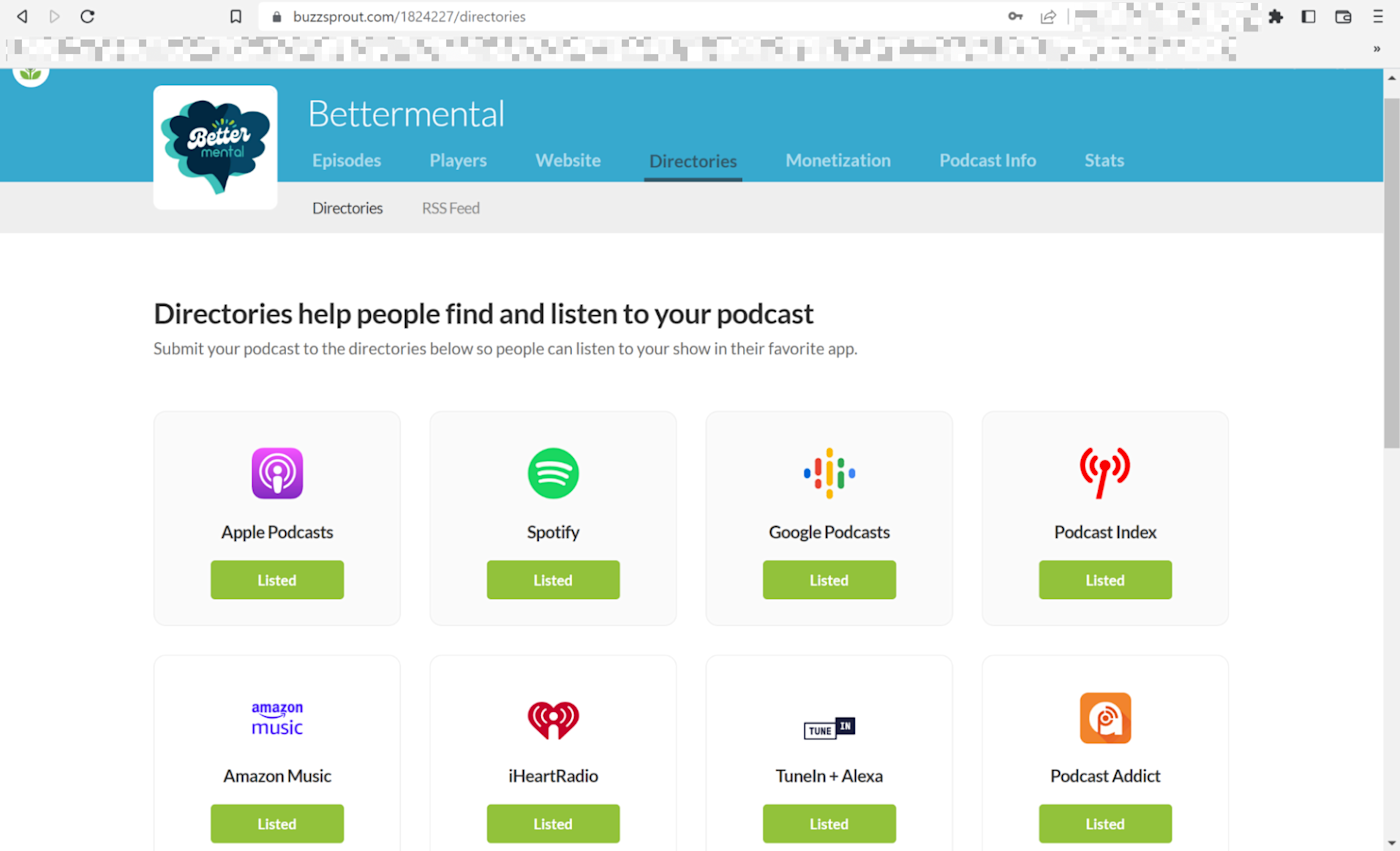Click the Spotify label text

(553, 532)
